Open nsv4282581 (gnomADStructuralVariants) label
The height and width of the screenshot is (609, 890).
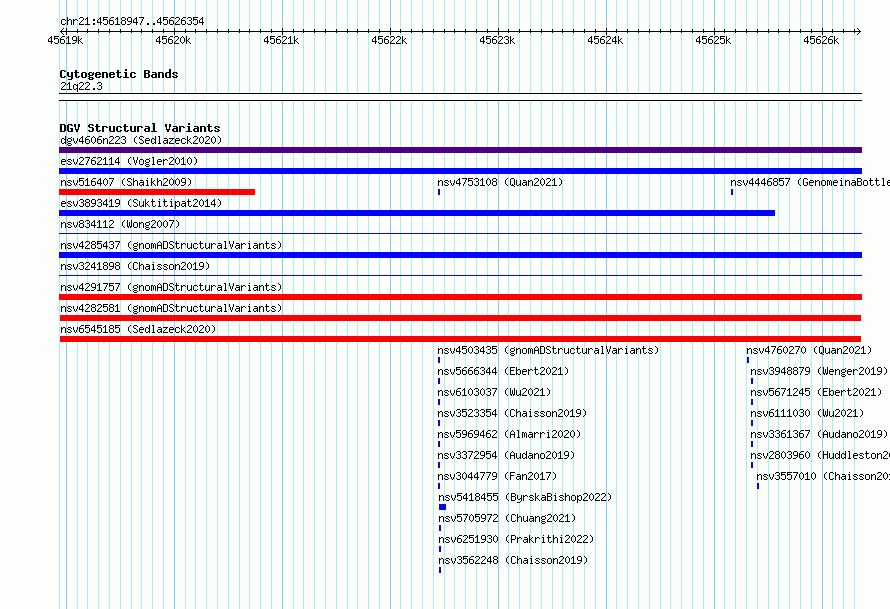click(x=171, y=308)
